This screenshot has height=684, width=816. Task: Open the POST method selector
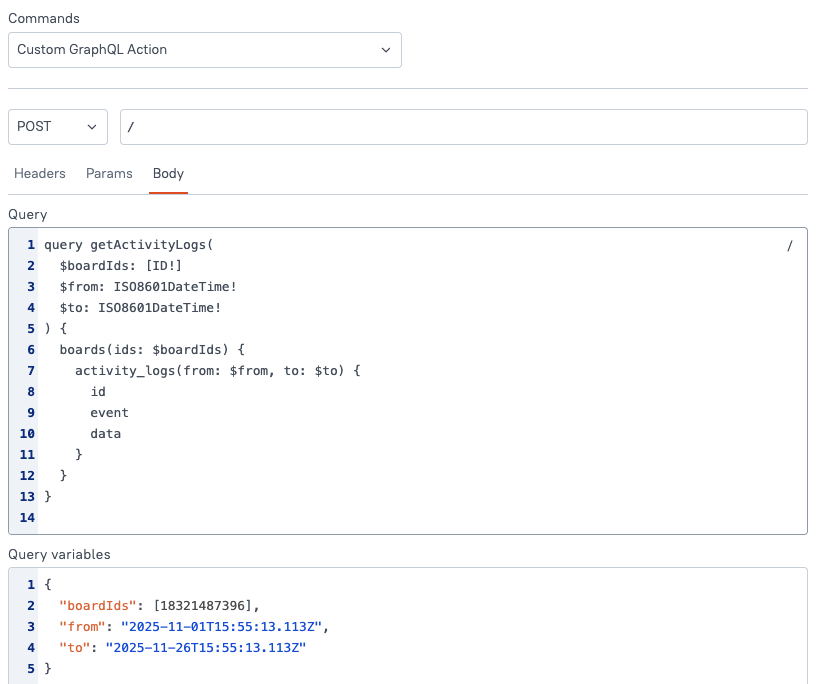[x=57, y=127]
